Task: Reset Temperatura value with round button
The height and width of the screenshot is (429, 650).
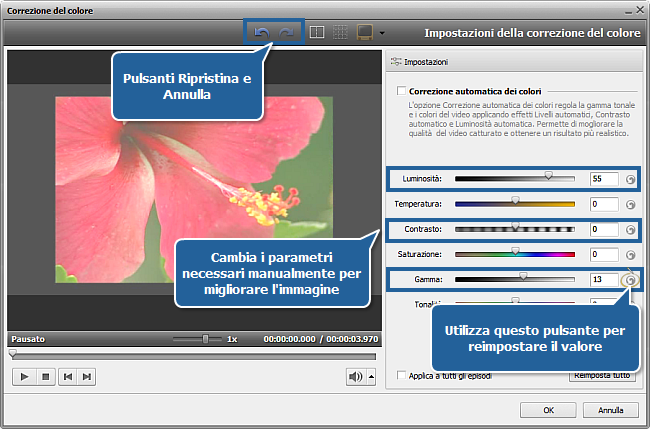Action: [630, 204]
